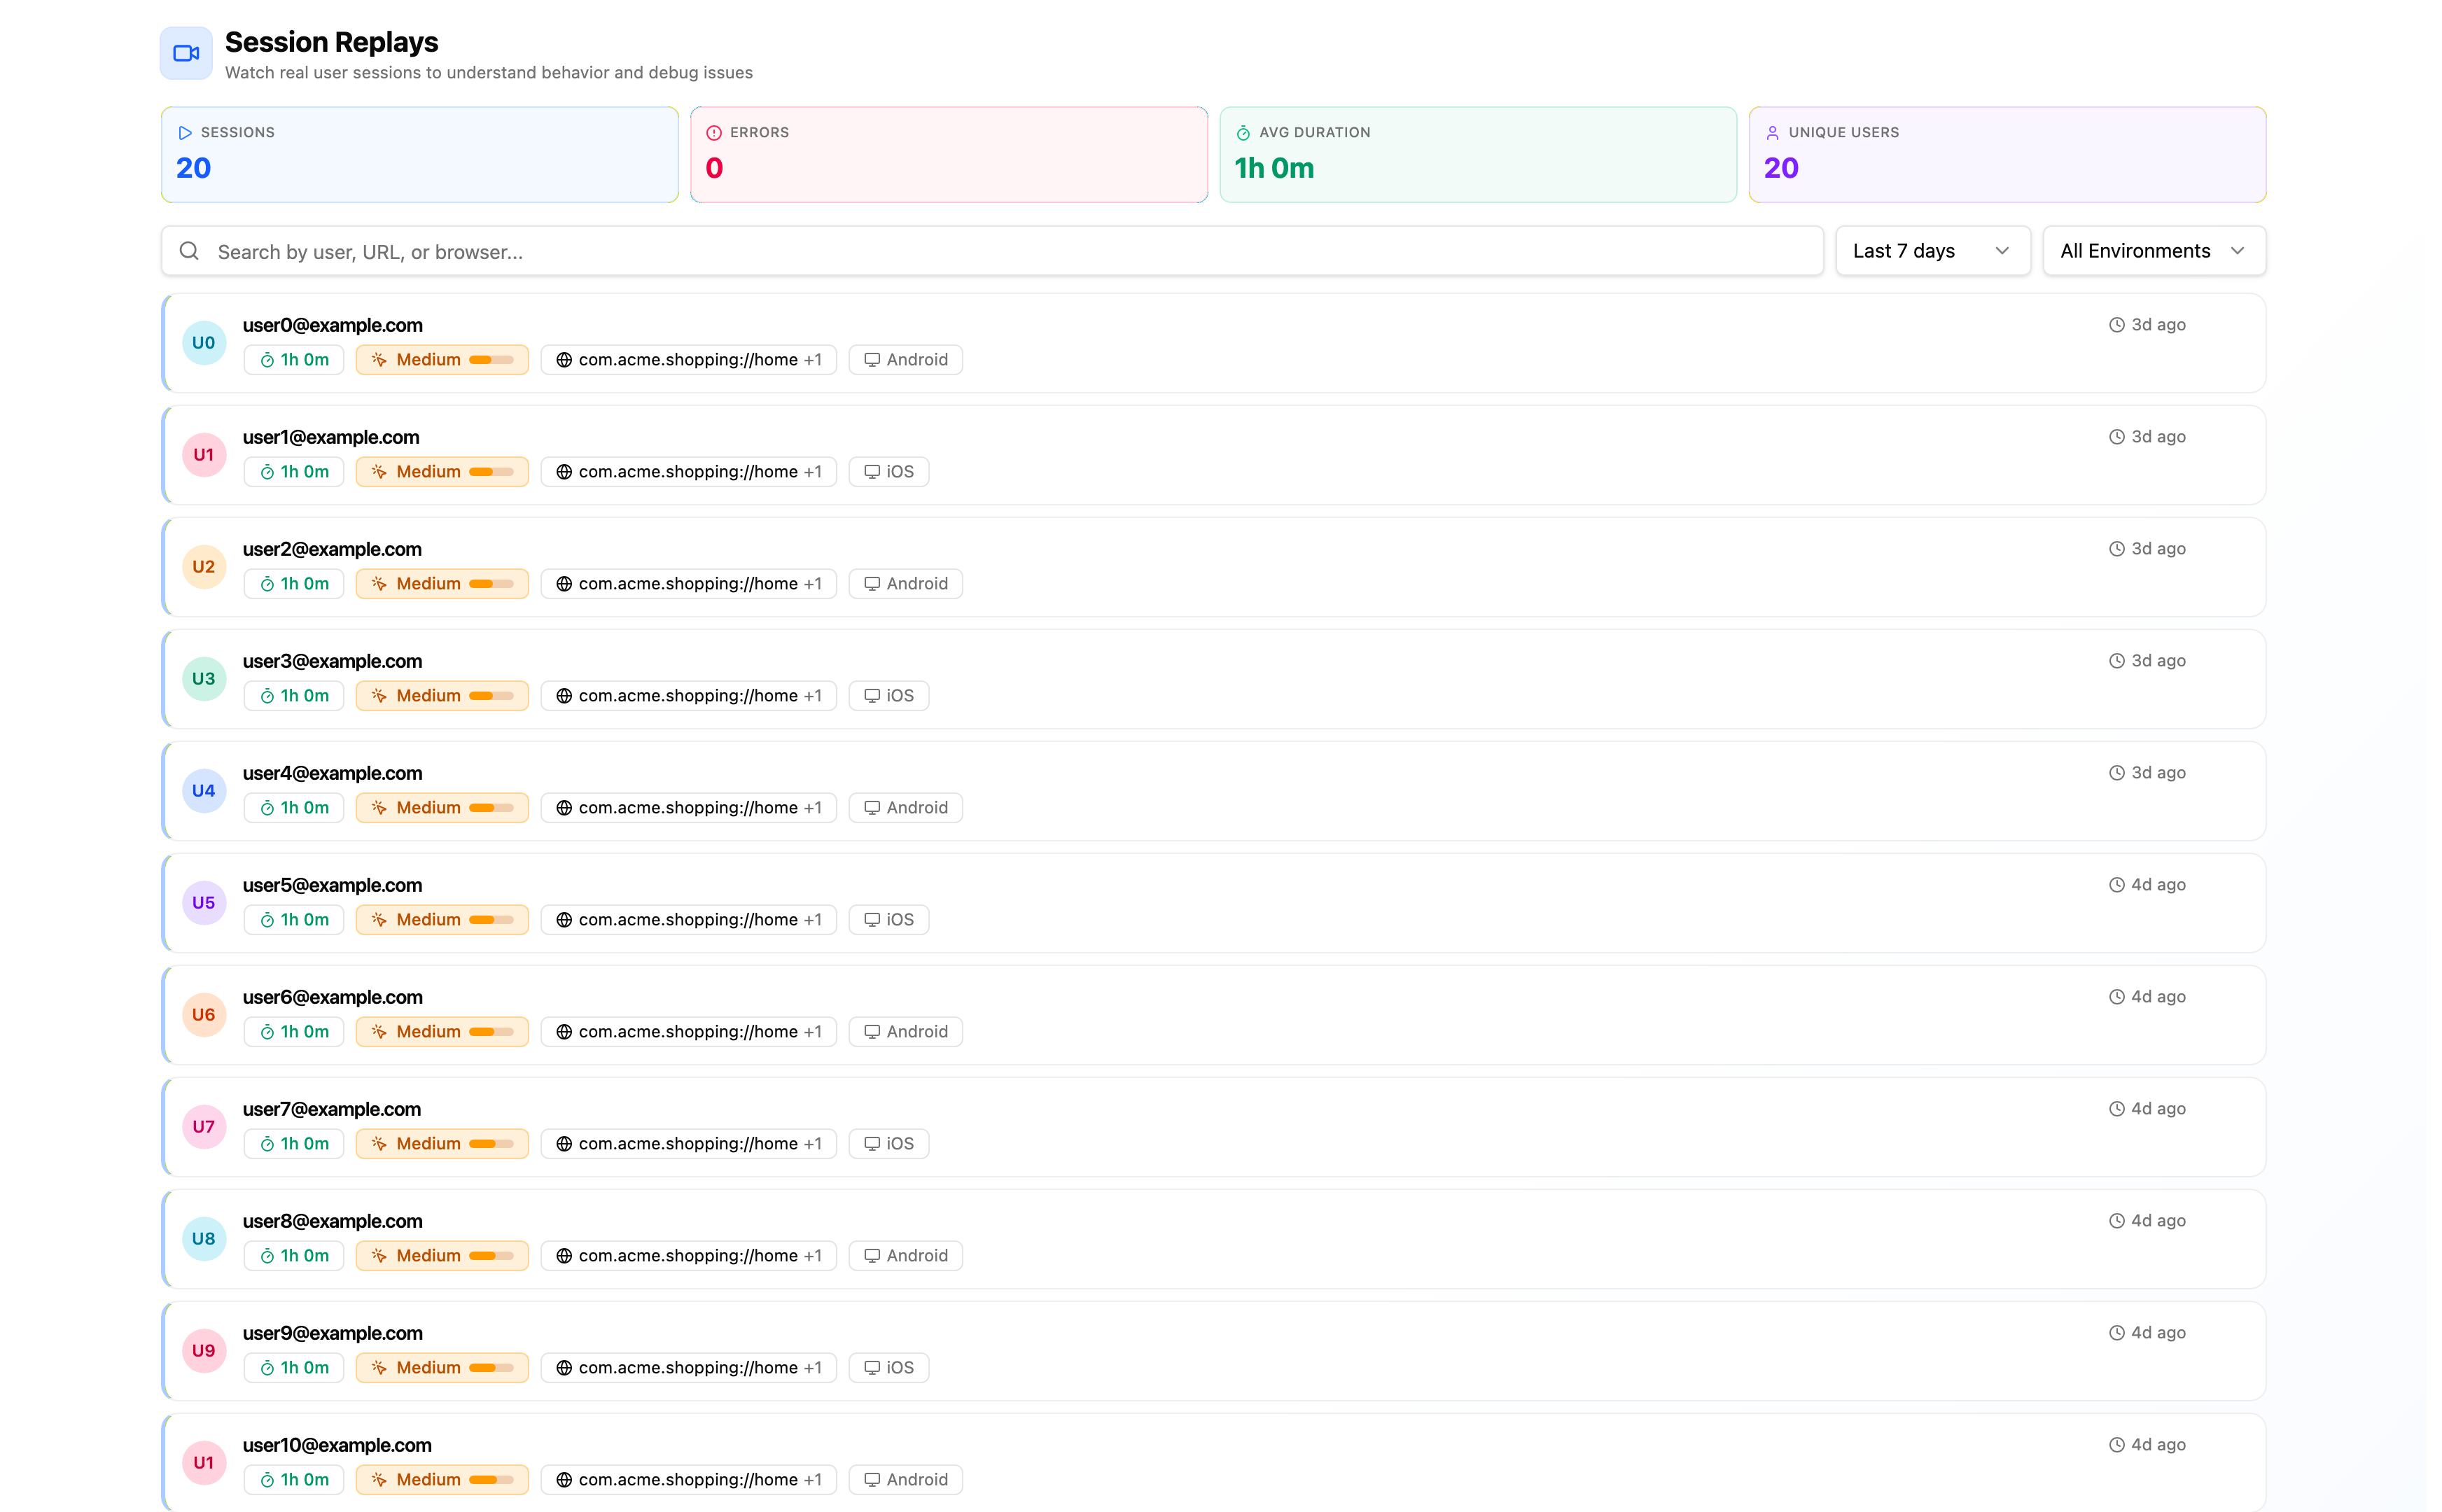Click the person icon in Unique Users card
2442x1512 pixels.
[1772, 133]
